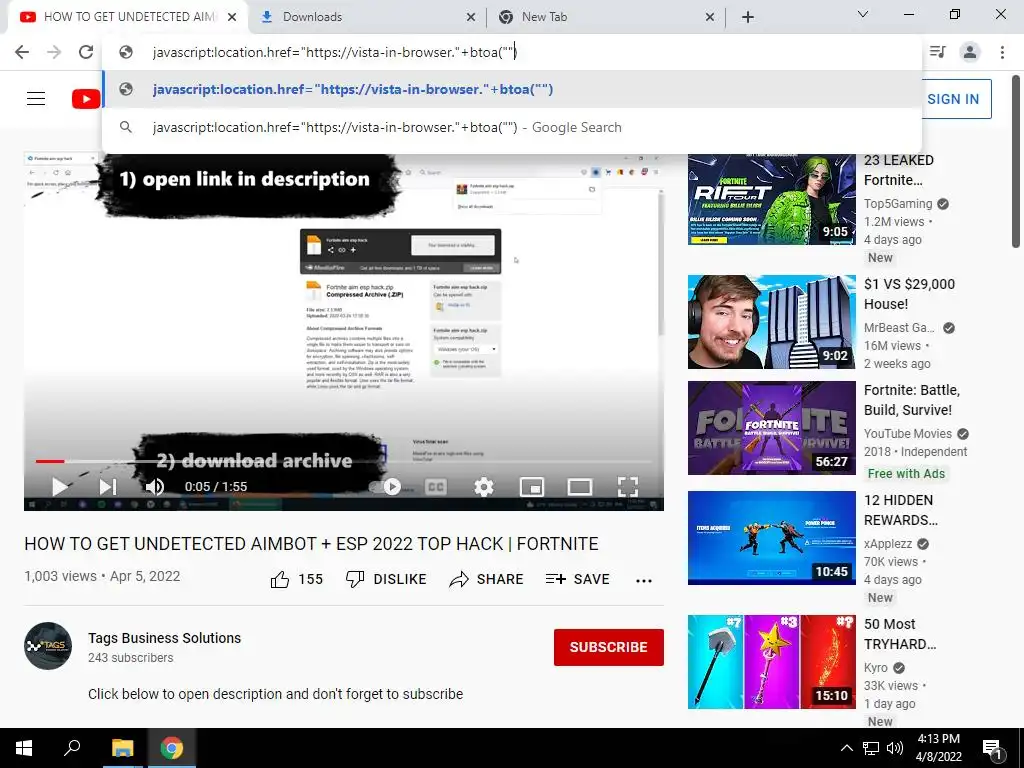The image size is (1024, 768).
Task: Open the YouTube hamburger guide menu
Action: 36,99
